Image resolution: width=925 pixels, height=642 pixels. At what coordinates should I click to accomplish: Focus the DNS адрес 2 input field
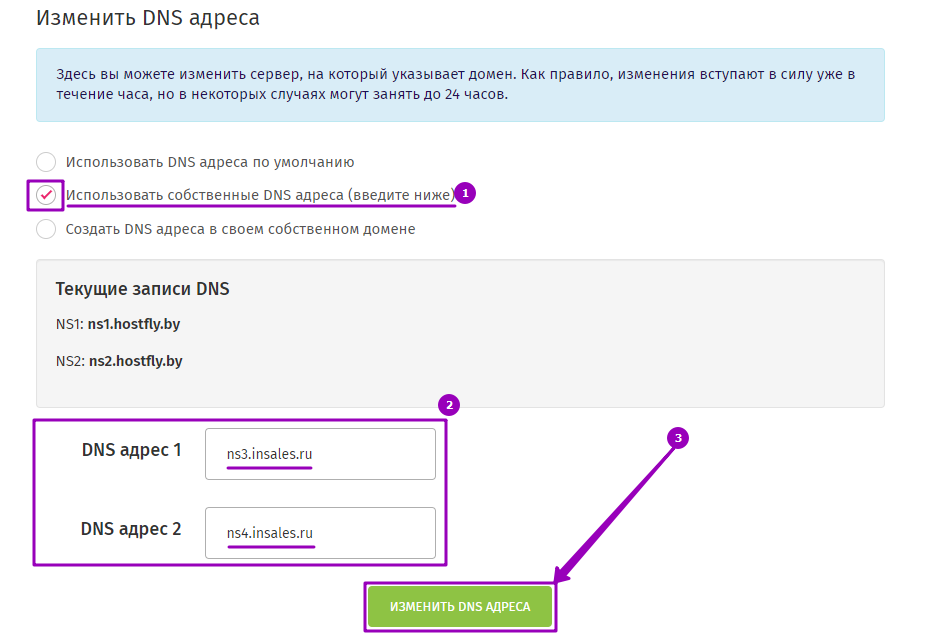pyautogui.click(x=320, y=533)
